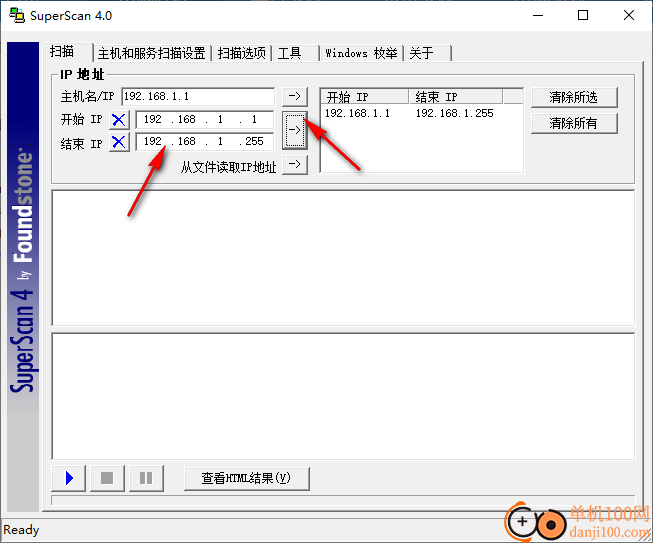Screen dimensions: 653x543
Task: Click the 结束 IP column header
Action: 455,97
